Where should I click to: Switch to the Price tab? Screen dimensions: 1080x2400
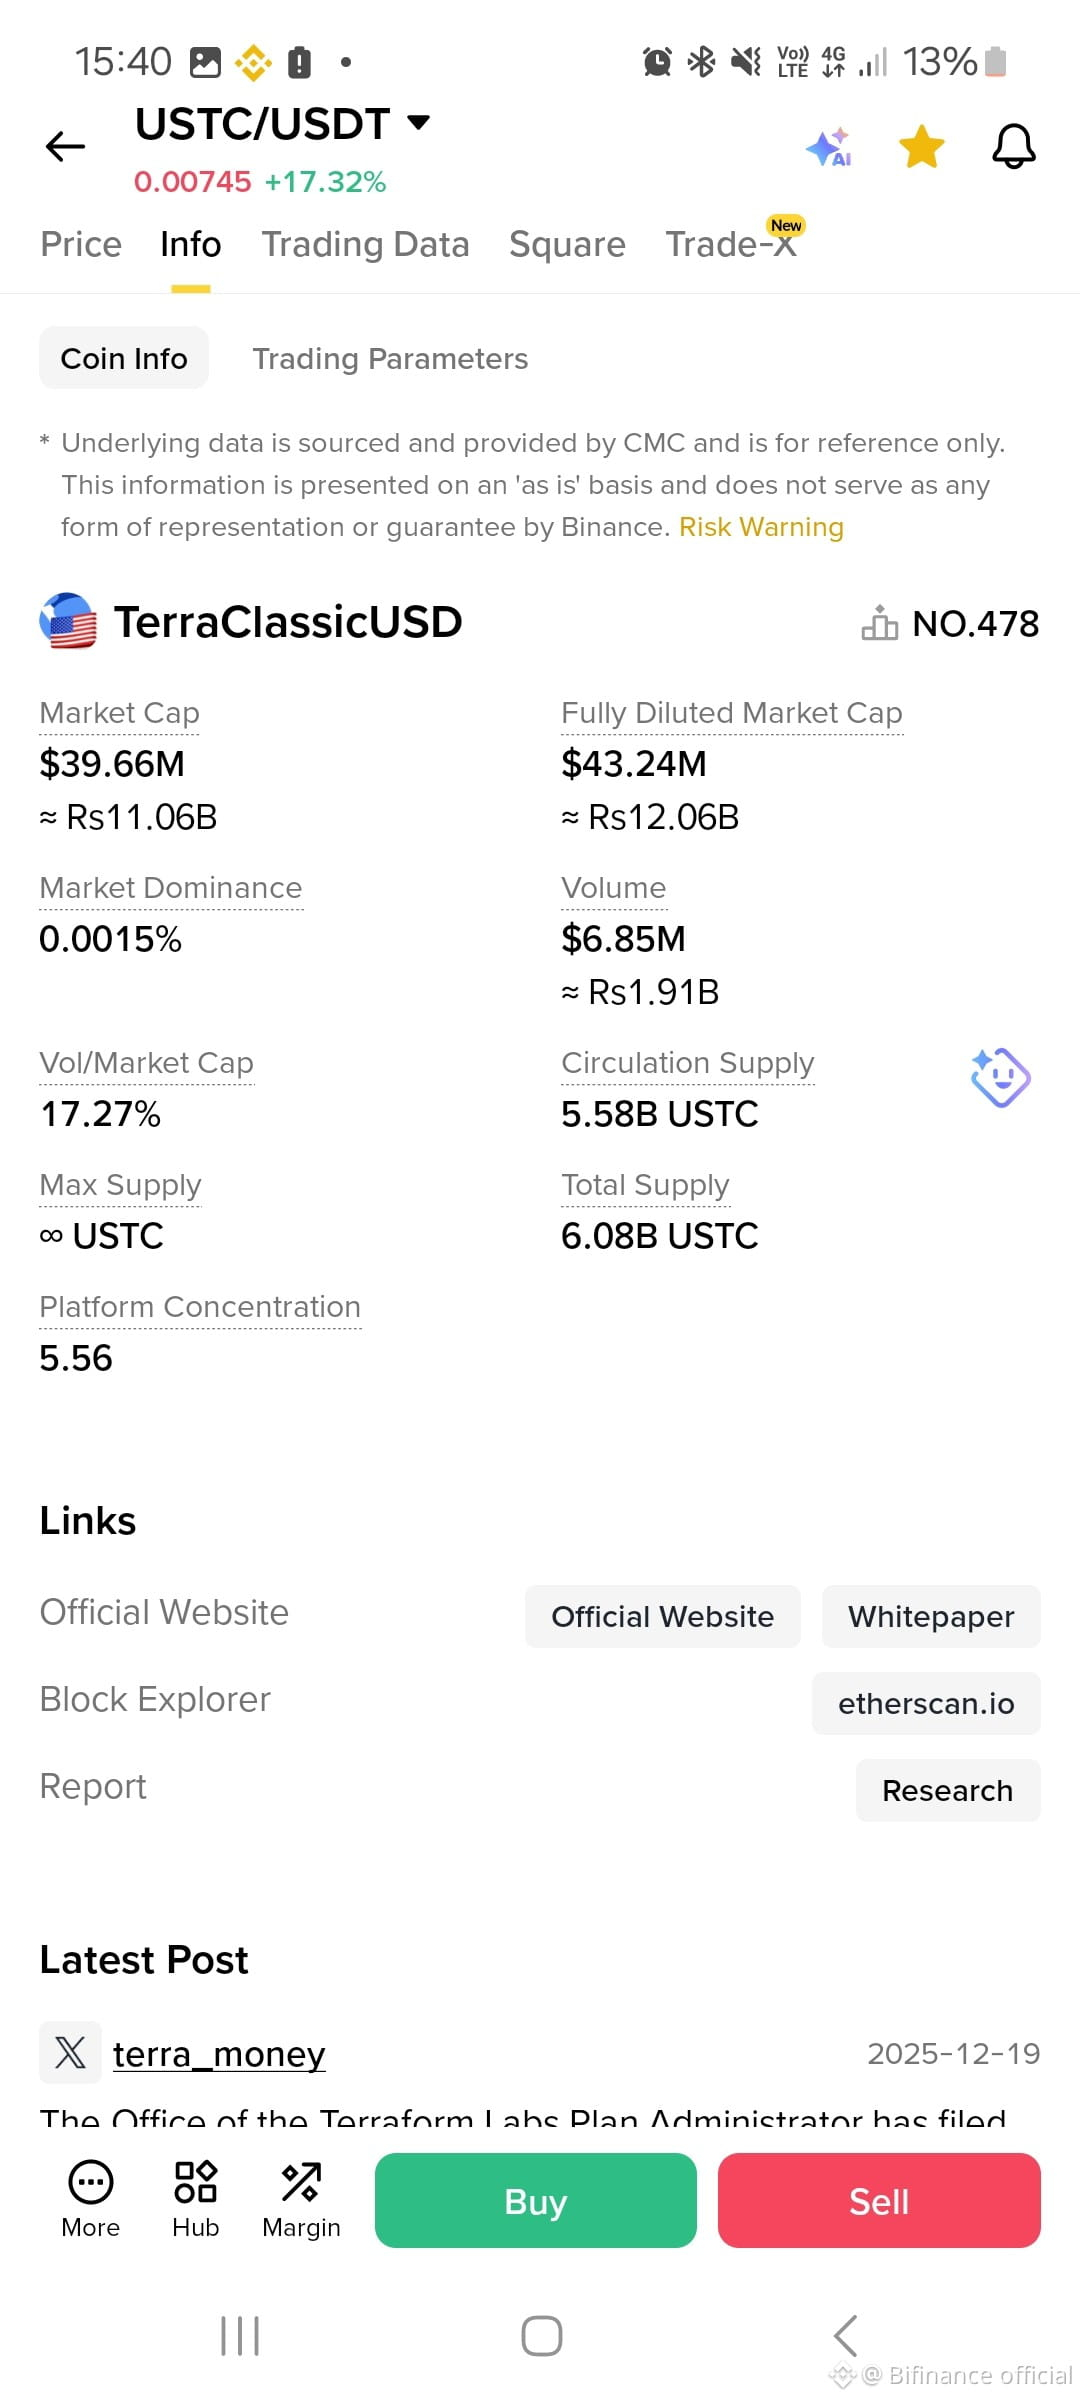click(x=81, y=244)
